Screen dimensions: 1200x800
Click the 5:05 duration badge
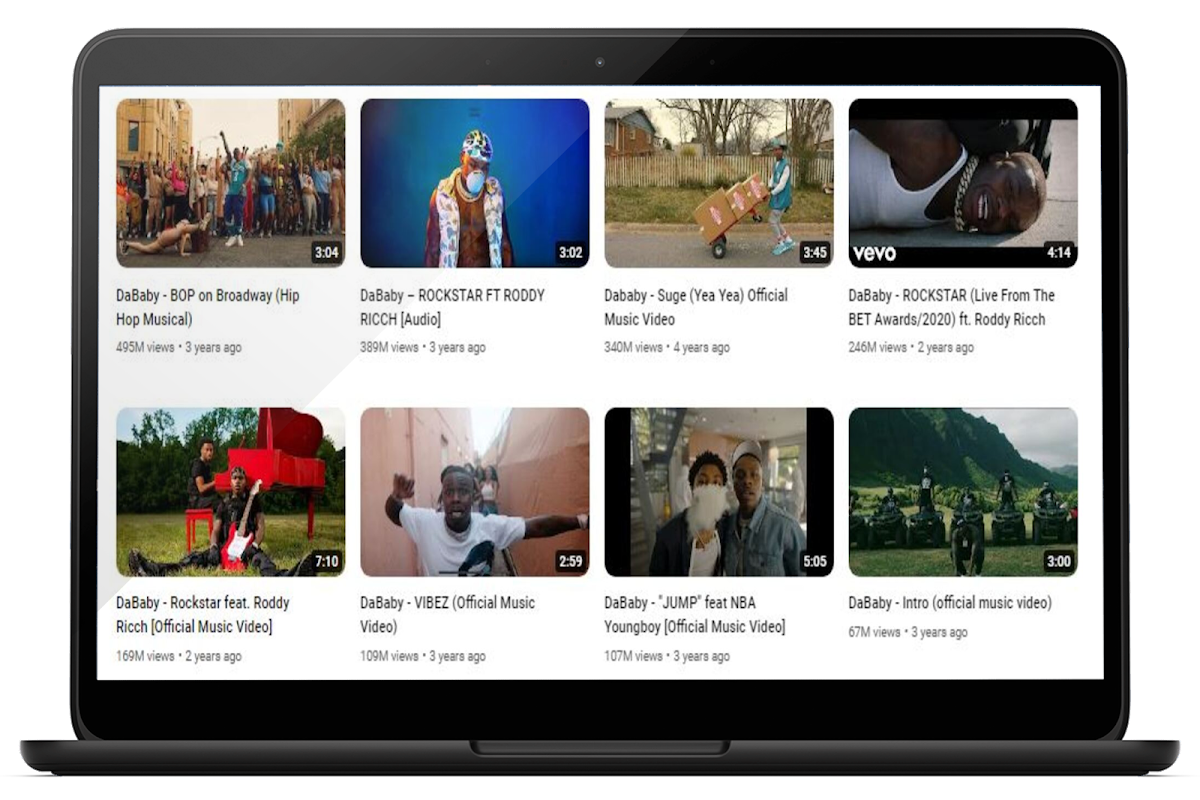815,562
